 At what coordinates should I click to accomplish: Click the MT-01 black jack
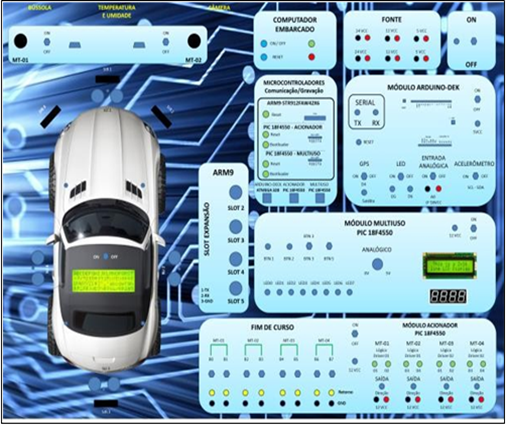tap(21, 41)
